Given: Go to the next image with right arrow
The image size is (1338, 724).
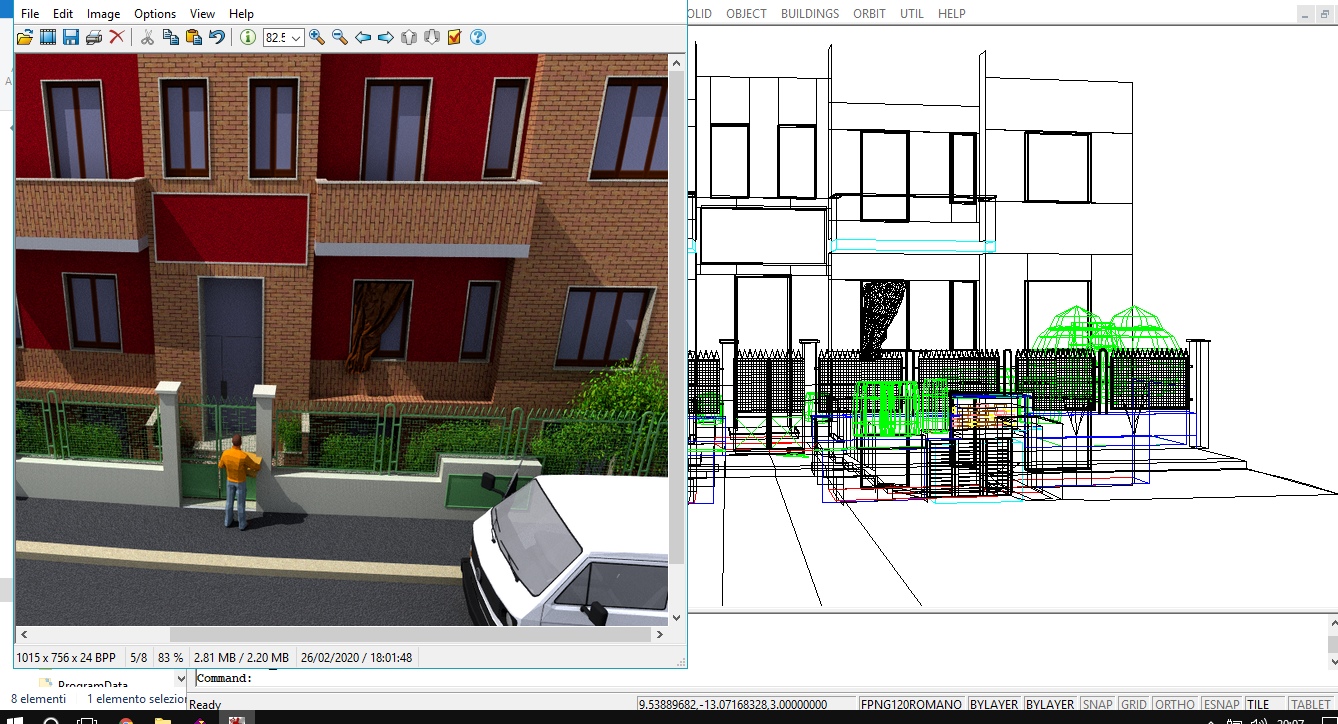Looking at the screenshot, I should pos(385,37).
